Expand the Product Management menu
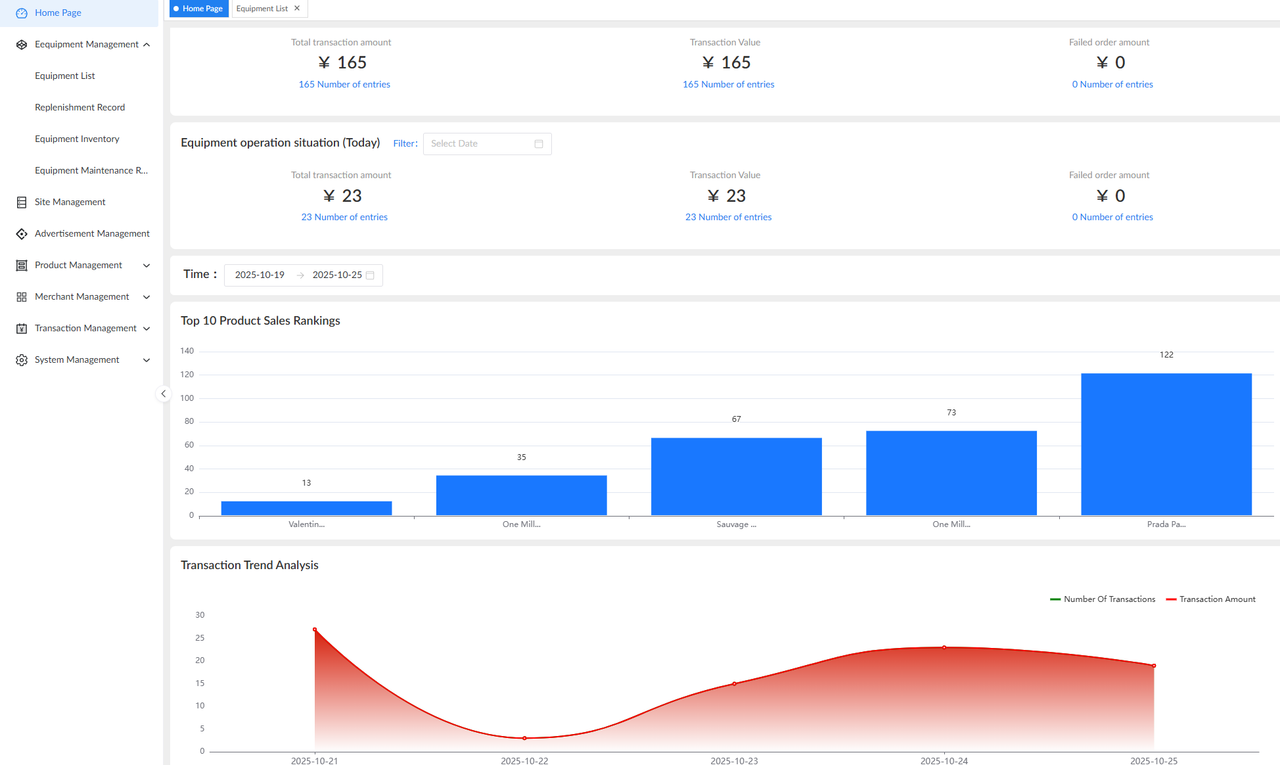This screenshot has height=765, width=1280. tap(146, 265)
